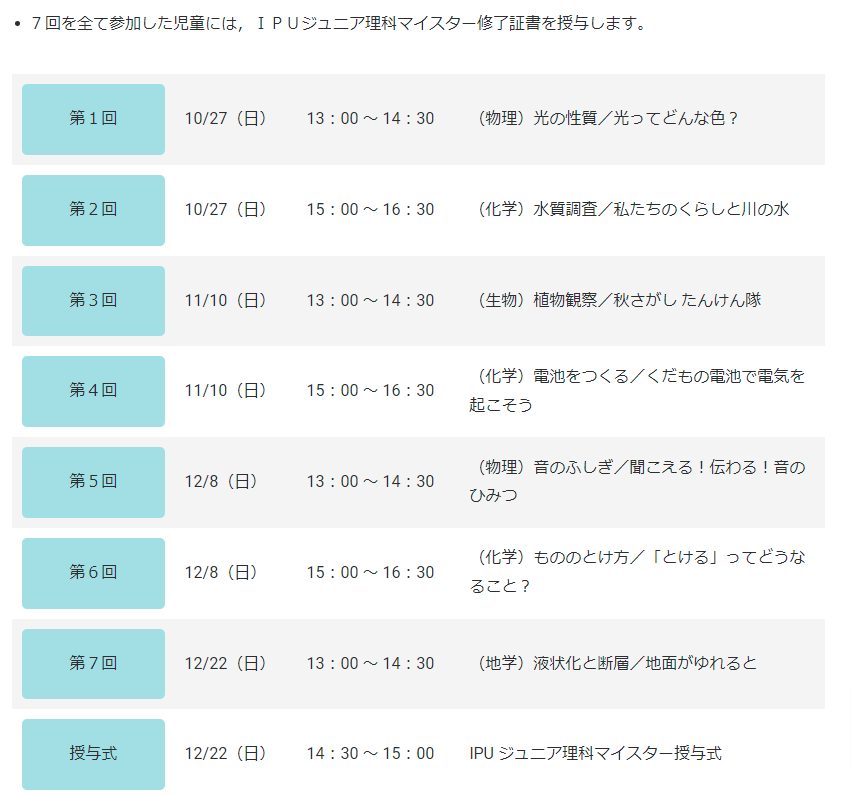Click the 第1回 session label

[93, 119]
